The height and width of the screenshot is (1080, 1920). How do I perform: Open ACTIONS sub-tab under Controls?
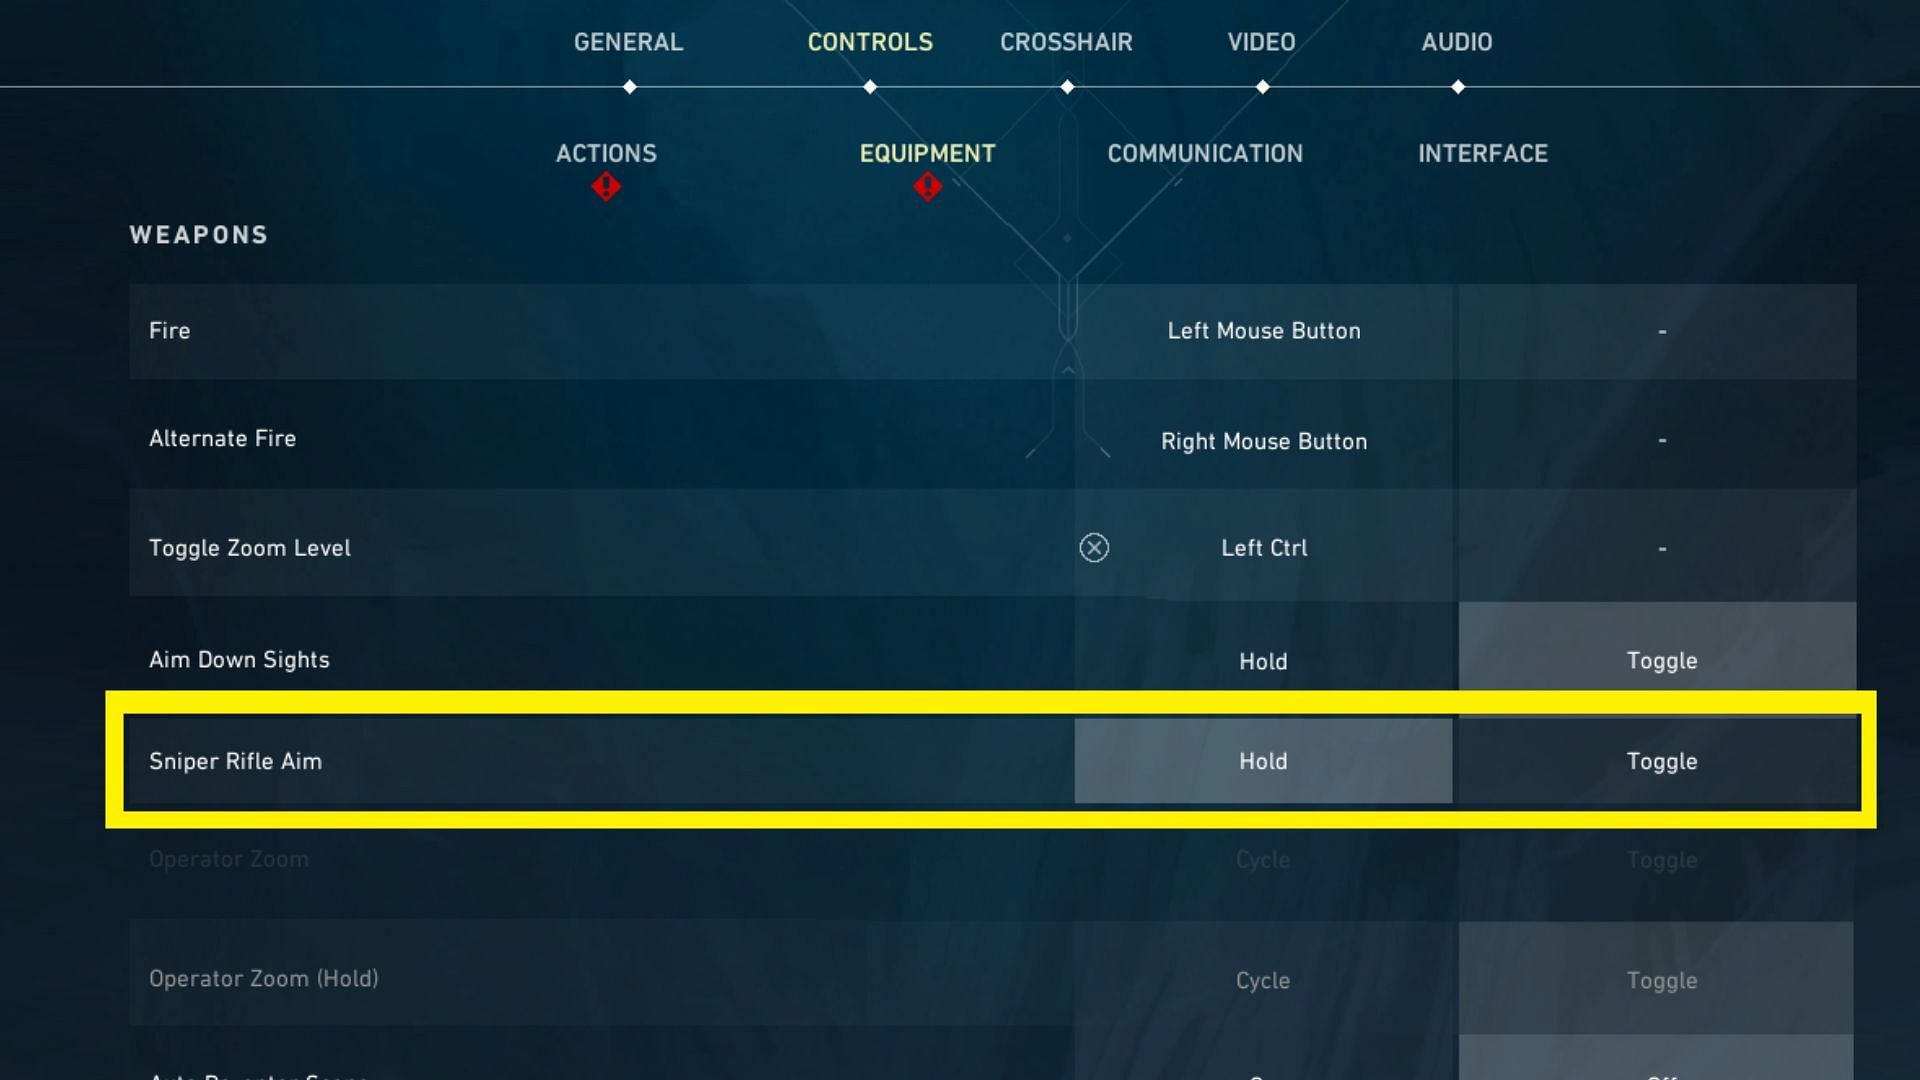pos(604,153)
